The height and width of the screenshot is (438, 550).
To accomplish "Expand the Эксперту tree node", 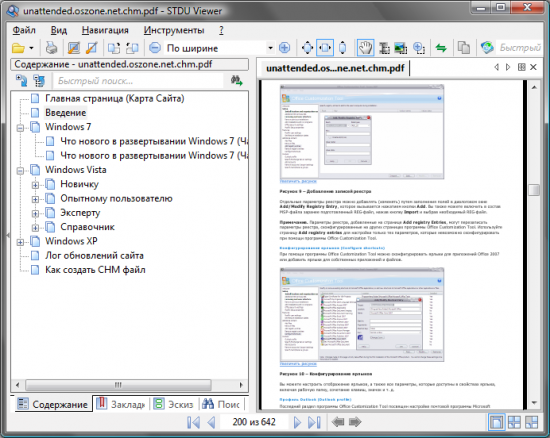I will pyautogui.click(x=35, y=214).
